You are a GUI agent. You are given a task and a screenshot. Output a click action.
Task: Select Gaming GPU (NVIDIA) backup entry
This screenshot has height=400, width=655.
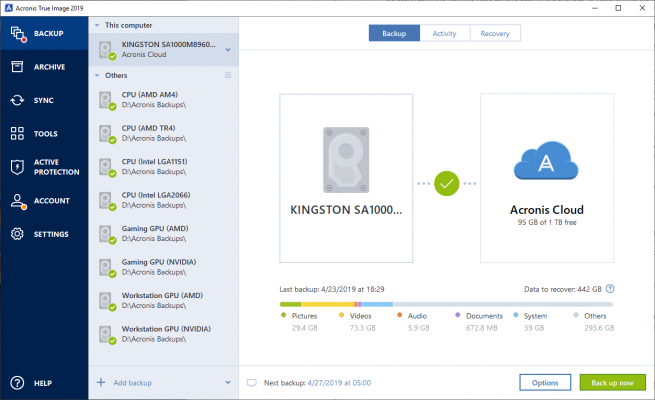tap(163, 268)
